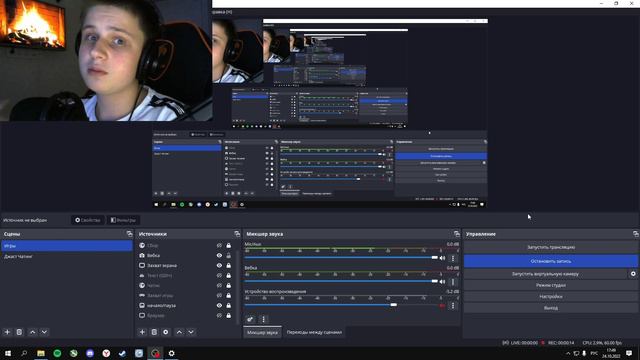This screenshot has width=640, height=360.
Task: Switch to Переходы между сценами tab
Action: [314, 332]
